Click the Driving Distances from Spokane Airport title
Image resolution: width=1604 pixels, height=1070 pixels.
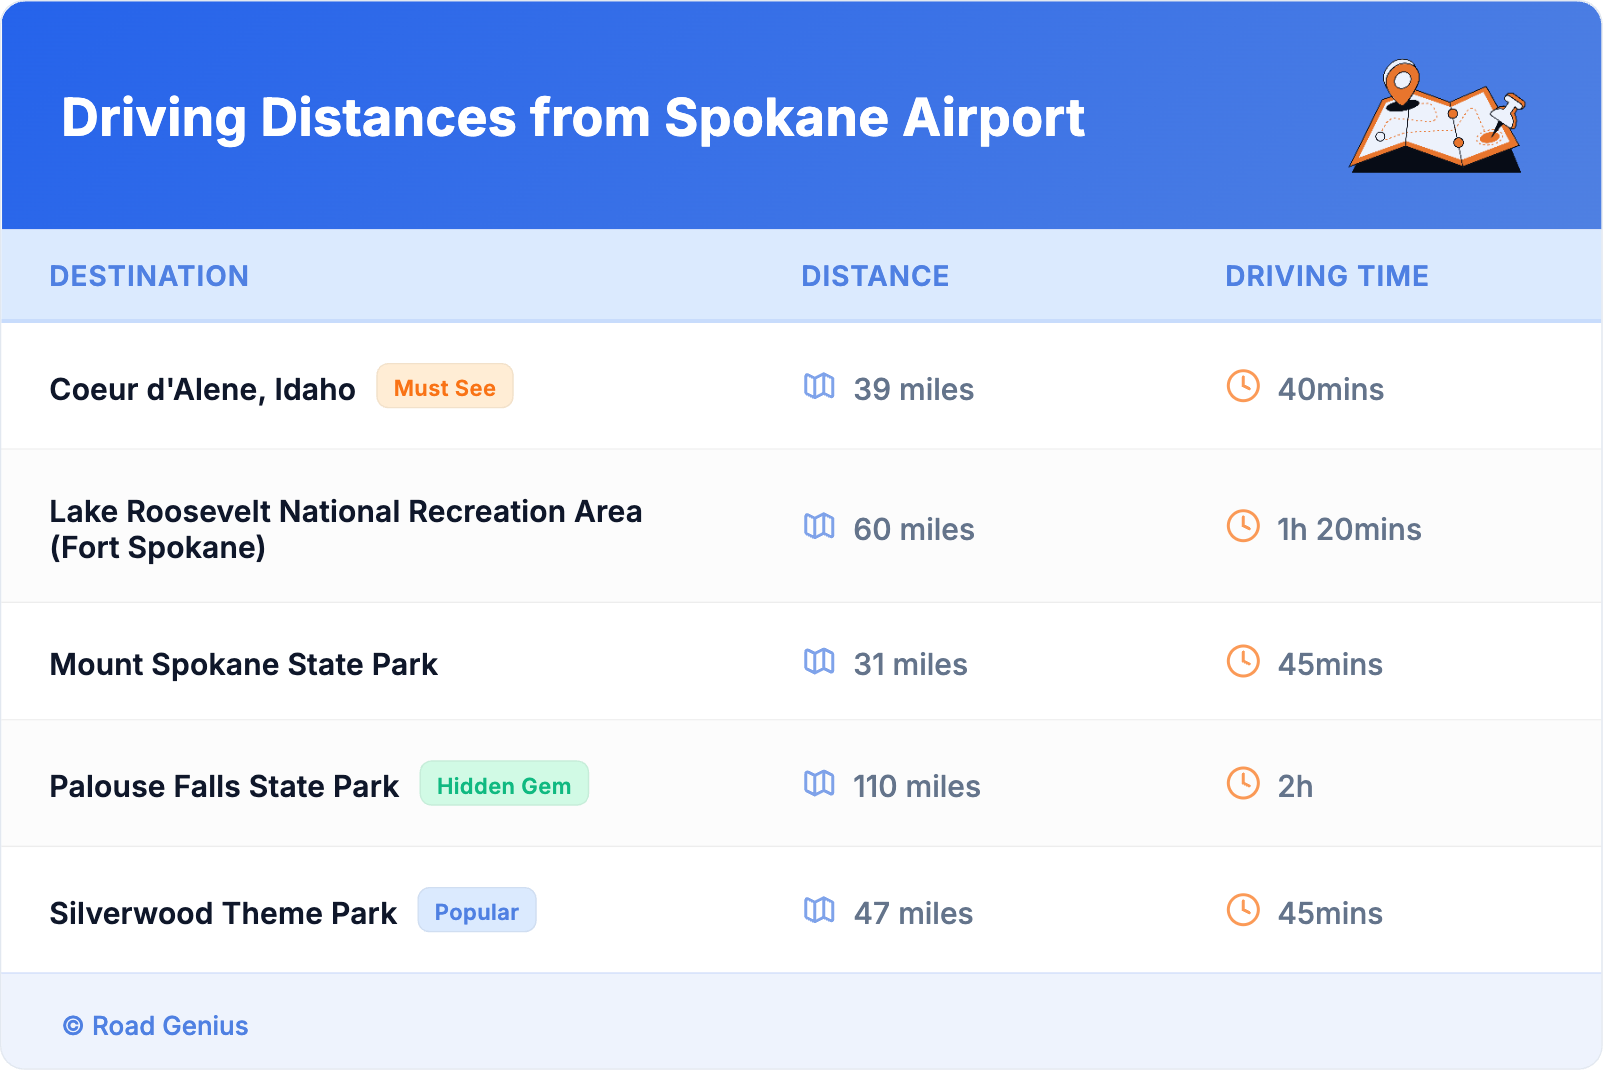point(572,118)
